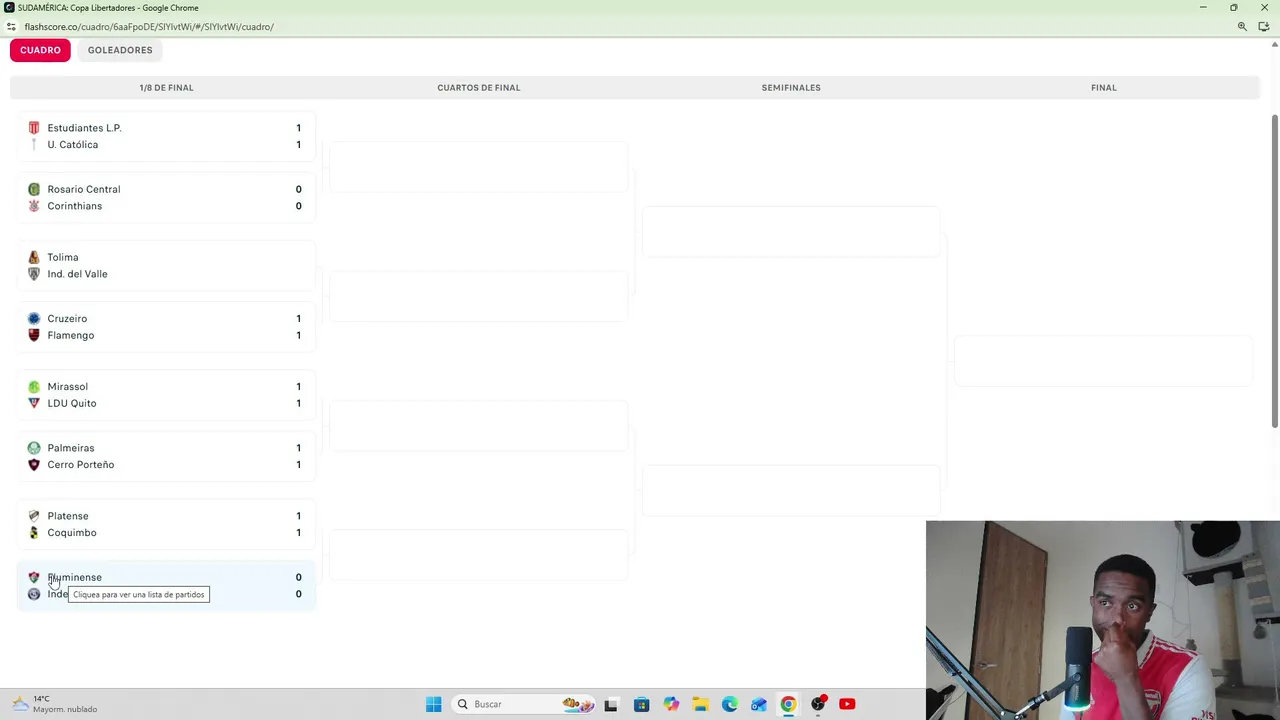Select the Cruzeiro team name
The height and width of the screenshot is (720, 1280).
click(x=67, y=319)
